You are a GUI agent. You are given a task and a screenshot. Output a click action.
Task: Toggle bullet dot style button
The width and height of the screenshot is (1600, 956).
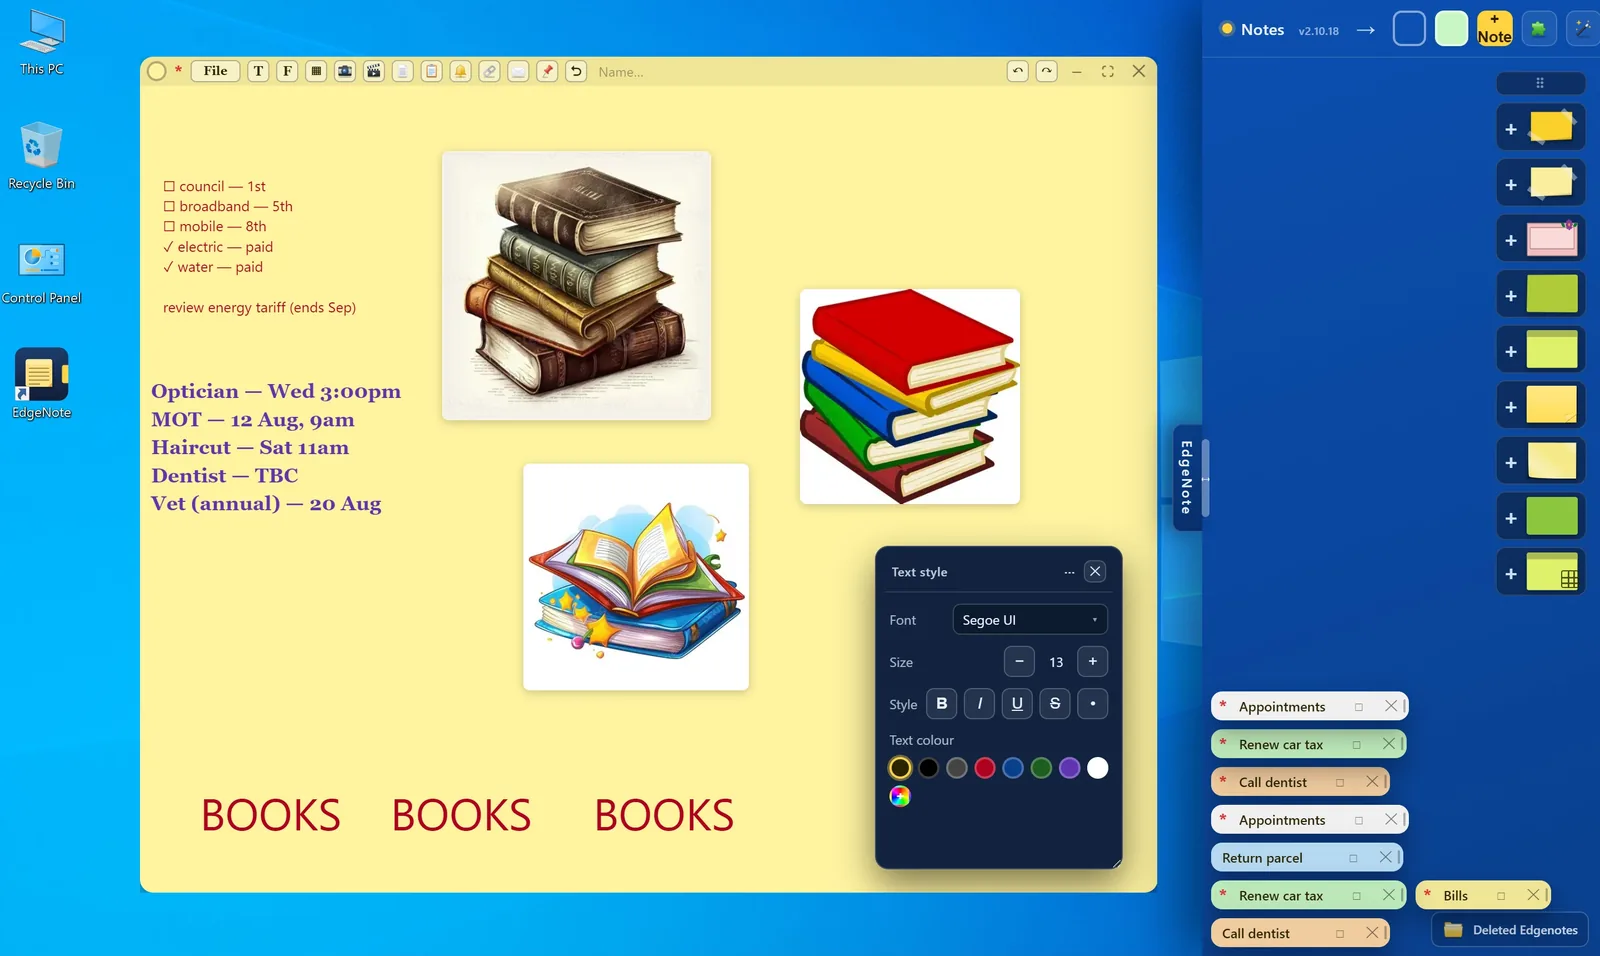[x=1093, y=704]
